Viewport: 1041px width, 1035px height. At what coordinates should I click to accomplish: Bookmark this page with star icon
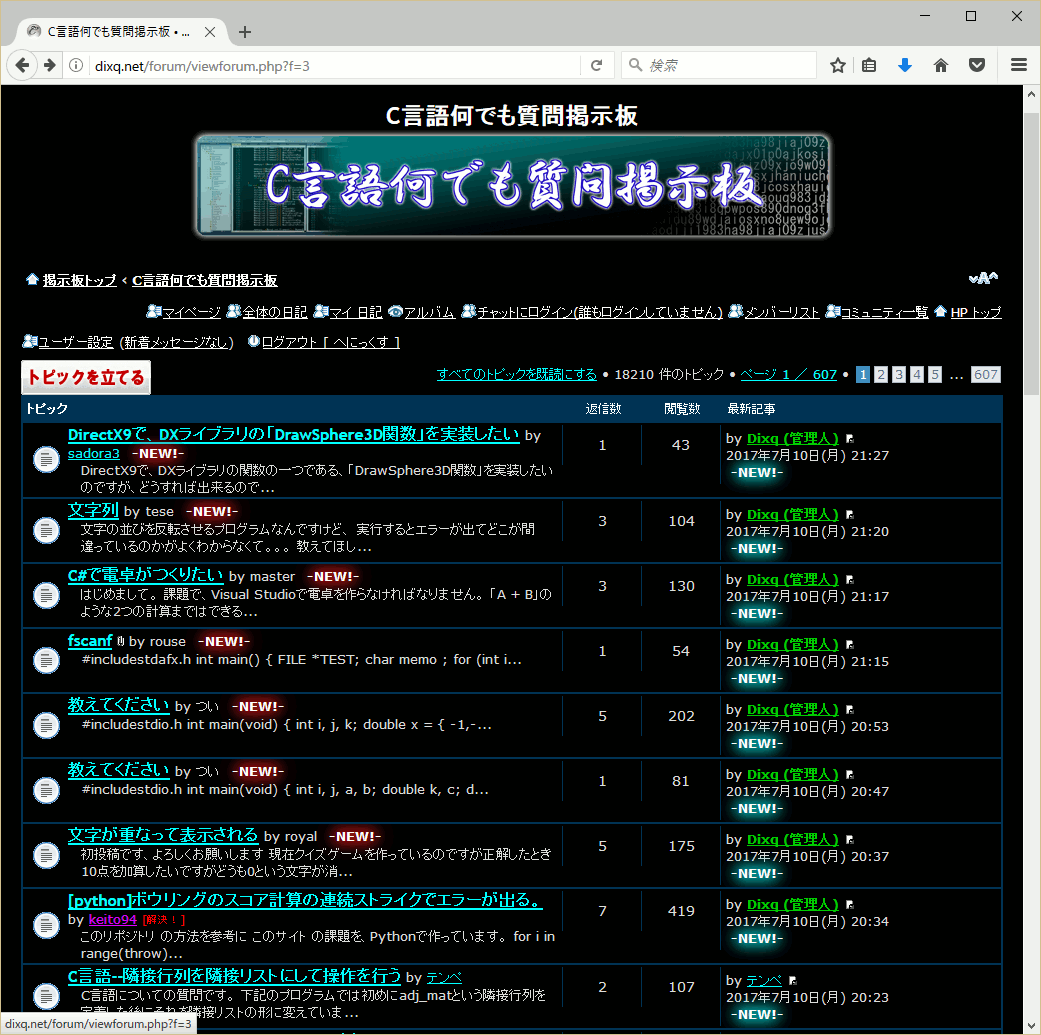(838, 65)
